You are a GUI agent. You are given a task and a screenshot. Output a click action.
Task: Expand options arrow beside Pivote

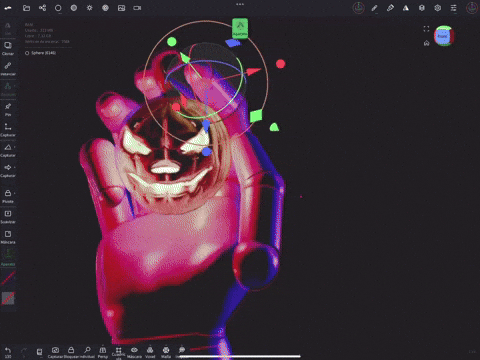click(15, 193)
